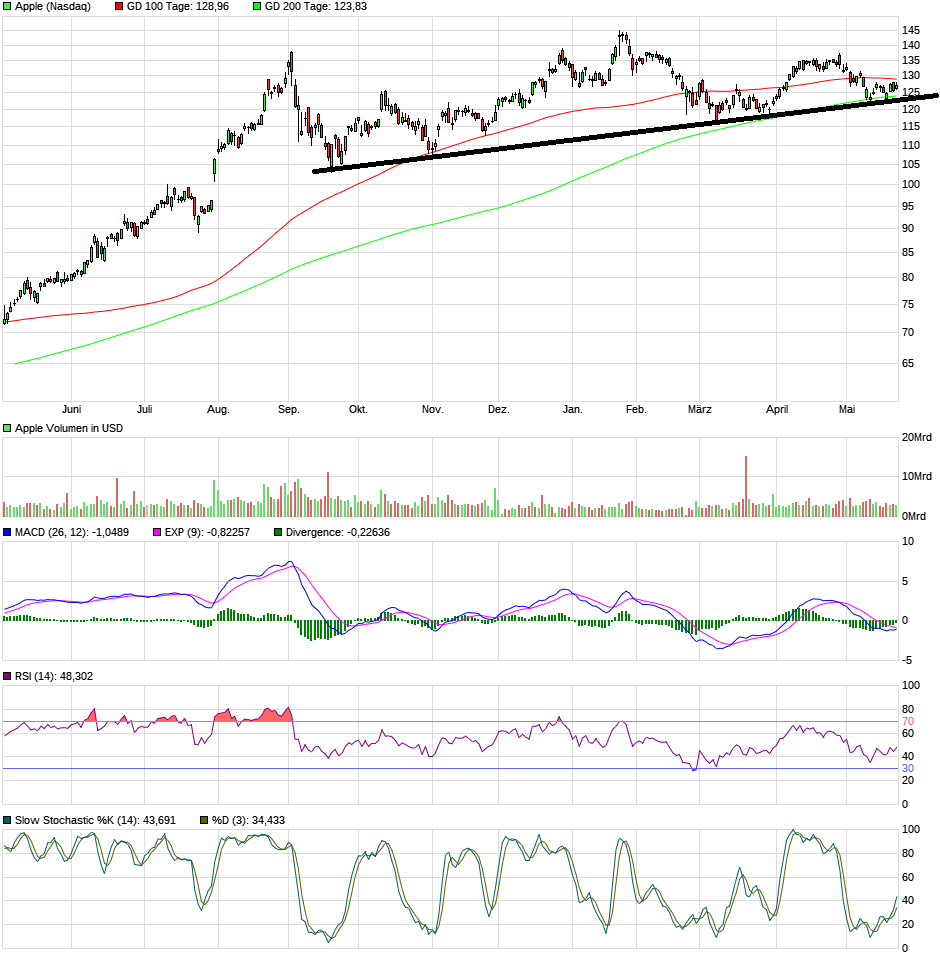Select the Slow Stochastic %K legend icon
The image size is (940, 958).
7,819
